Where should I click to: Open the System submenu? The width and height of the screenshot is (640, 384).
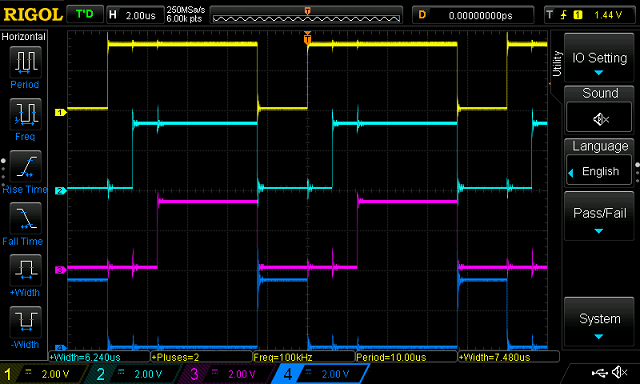click(599, 322)
